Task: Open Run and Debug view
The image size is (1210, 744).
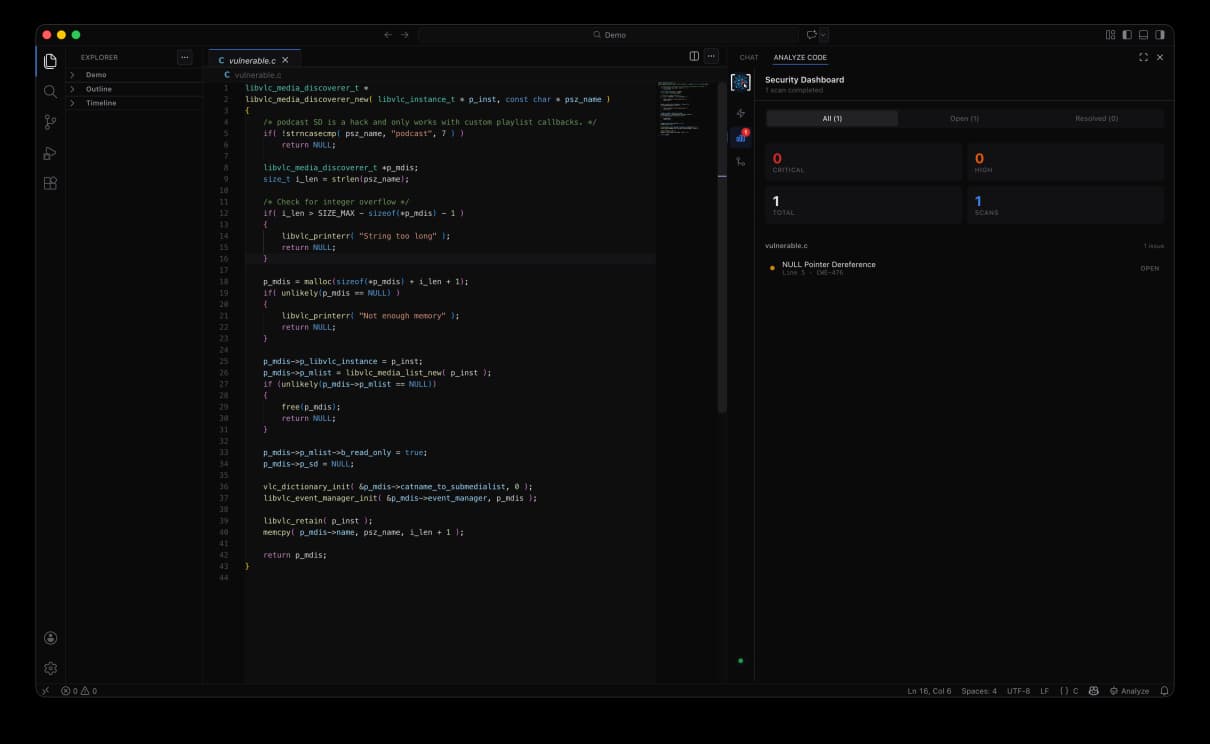Action: pos(50,153)
